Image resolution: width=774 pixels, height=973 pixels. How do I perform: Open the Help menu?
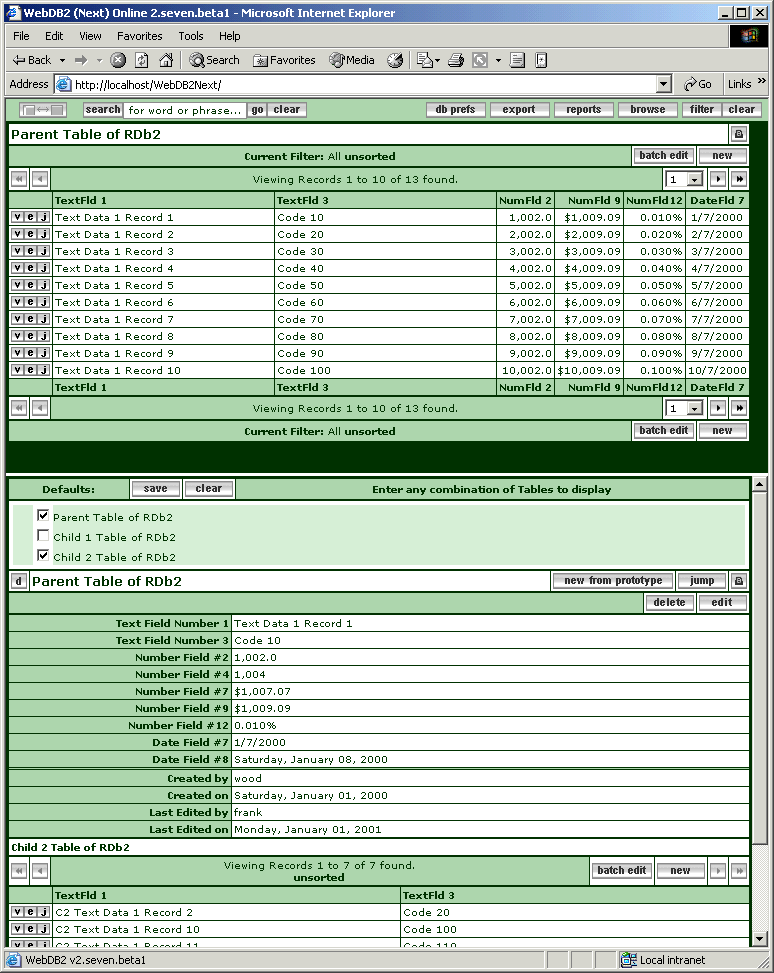point(229,36)
